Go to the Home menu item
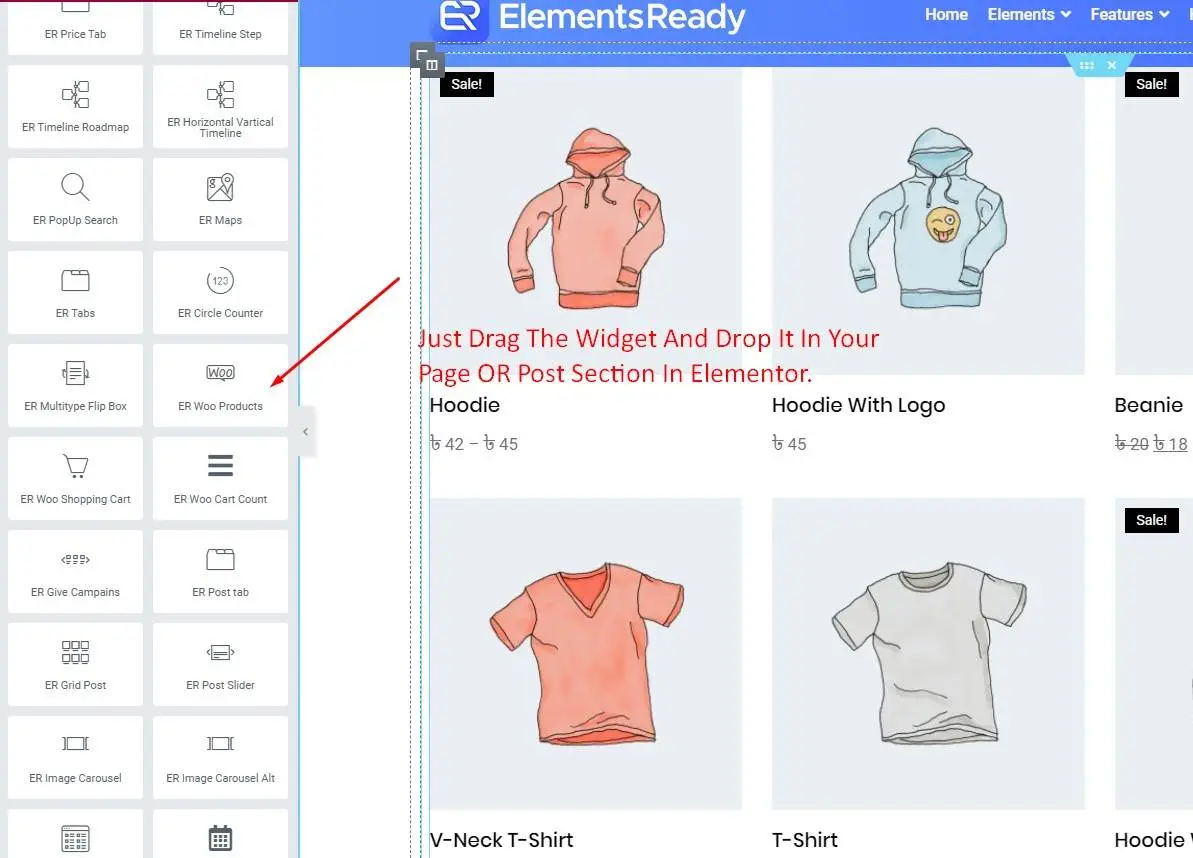This screenshot has height=858, width=1193. click(x=946, y=14)
